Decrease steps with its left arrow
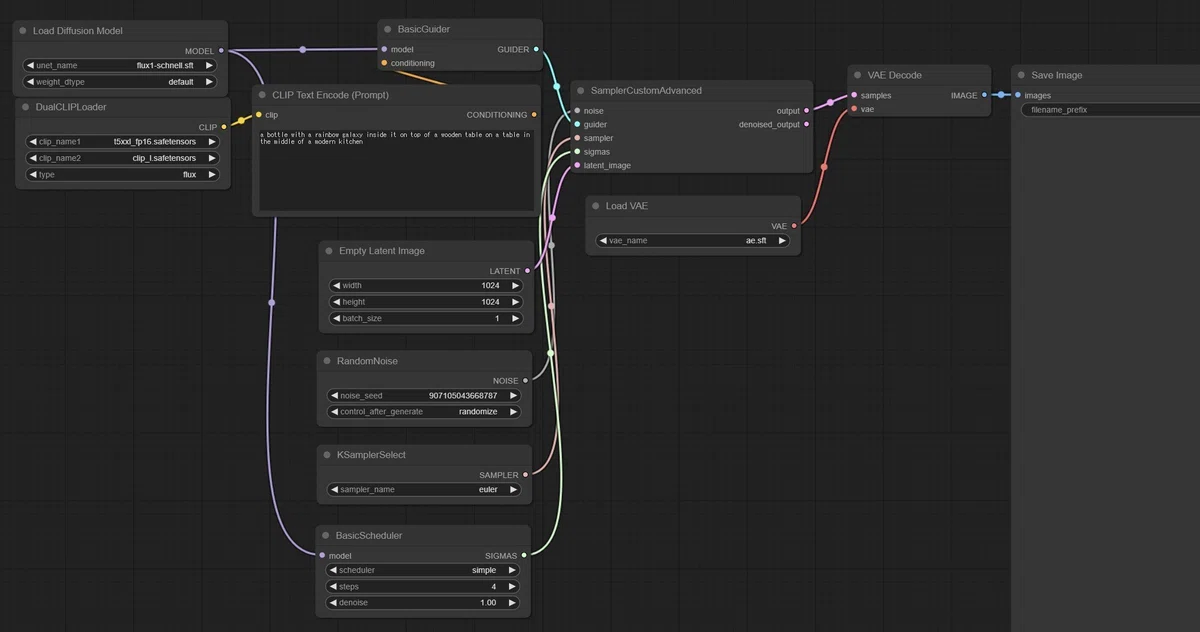 click(333, 587)
